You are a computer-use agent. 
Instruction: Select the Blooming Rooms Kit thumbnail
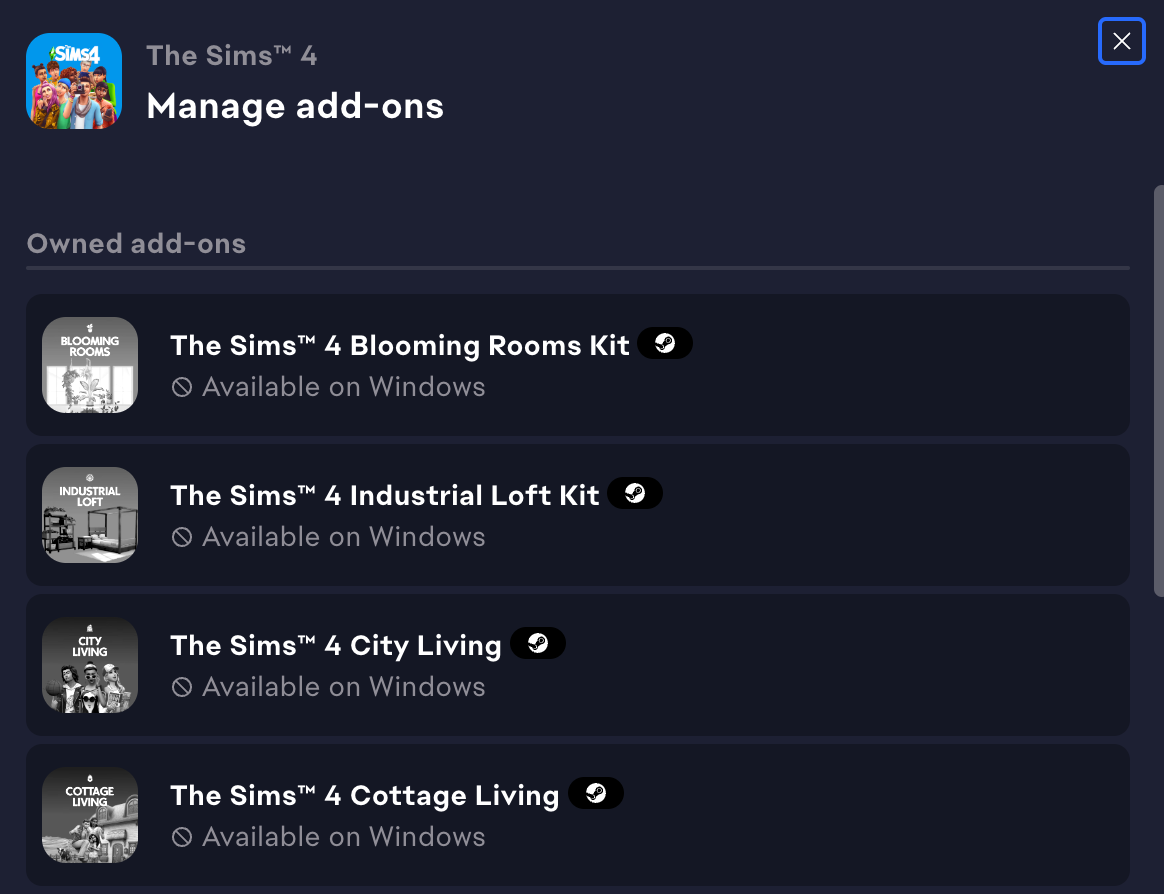(90, 365)
